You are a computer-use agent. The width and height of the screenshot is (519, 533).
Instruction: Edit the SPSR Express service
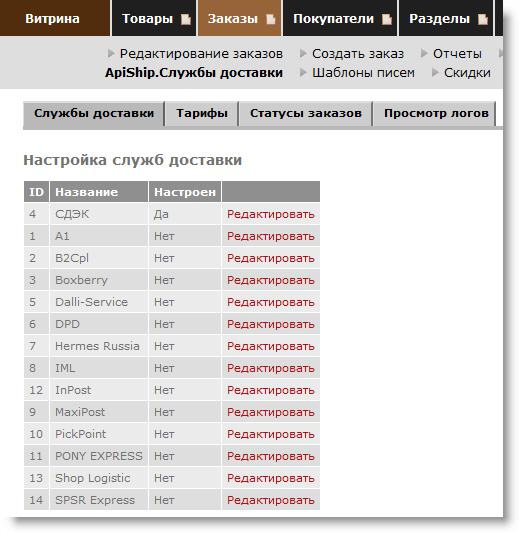271,500
